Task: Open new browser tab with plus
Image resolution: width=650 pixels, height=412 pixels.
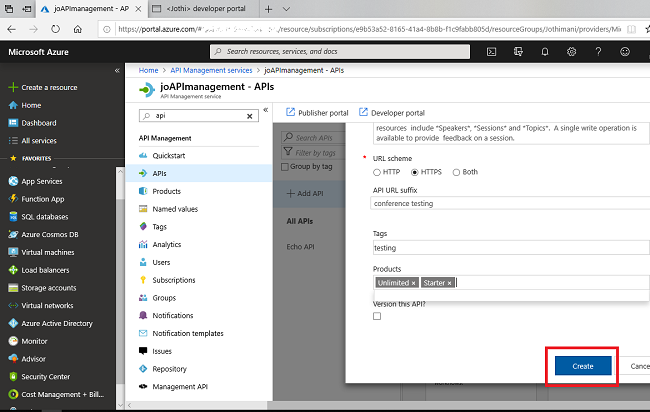Action: (x=269, y=9)
